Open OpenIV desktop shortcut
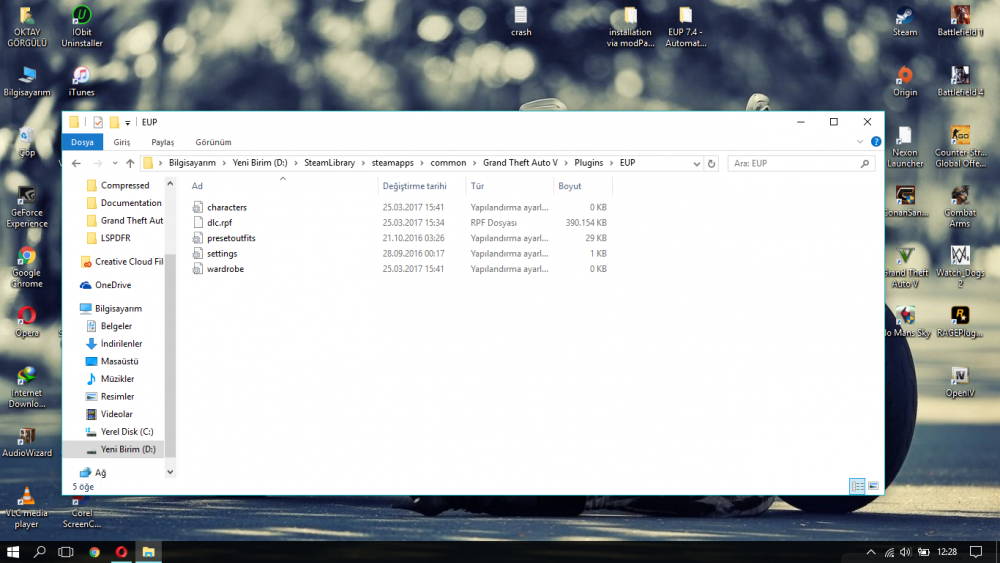 pyautogui.click(x=960, y=381)
